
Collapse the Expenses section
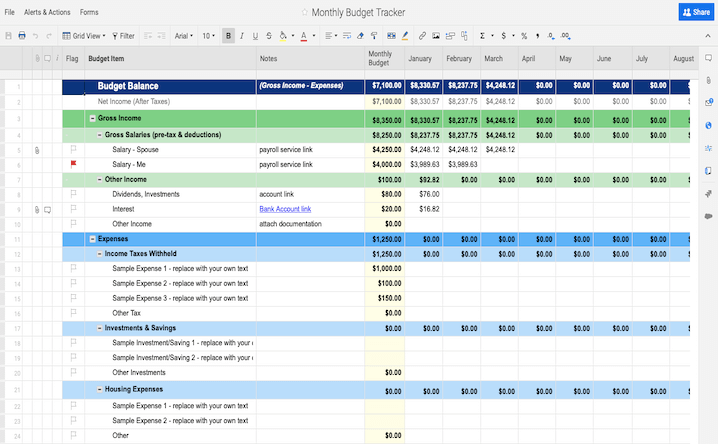(92, 239)
